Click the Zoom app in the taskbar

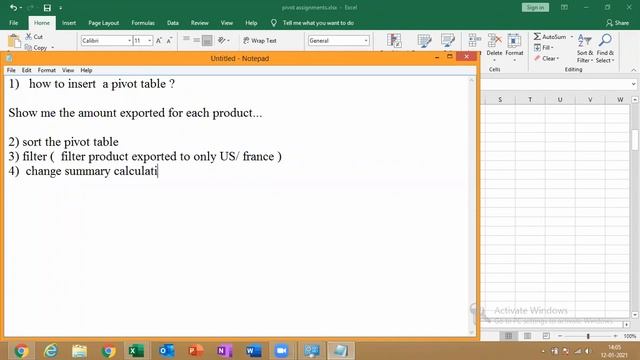(281, 351)
